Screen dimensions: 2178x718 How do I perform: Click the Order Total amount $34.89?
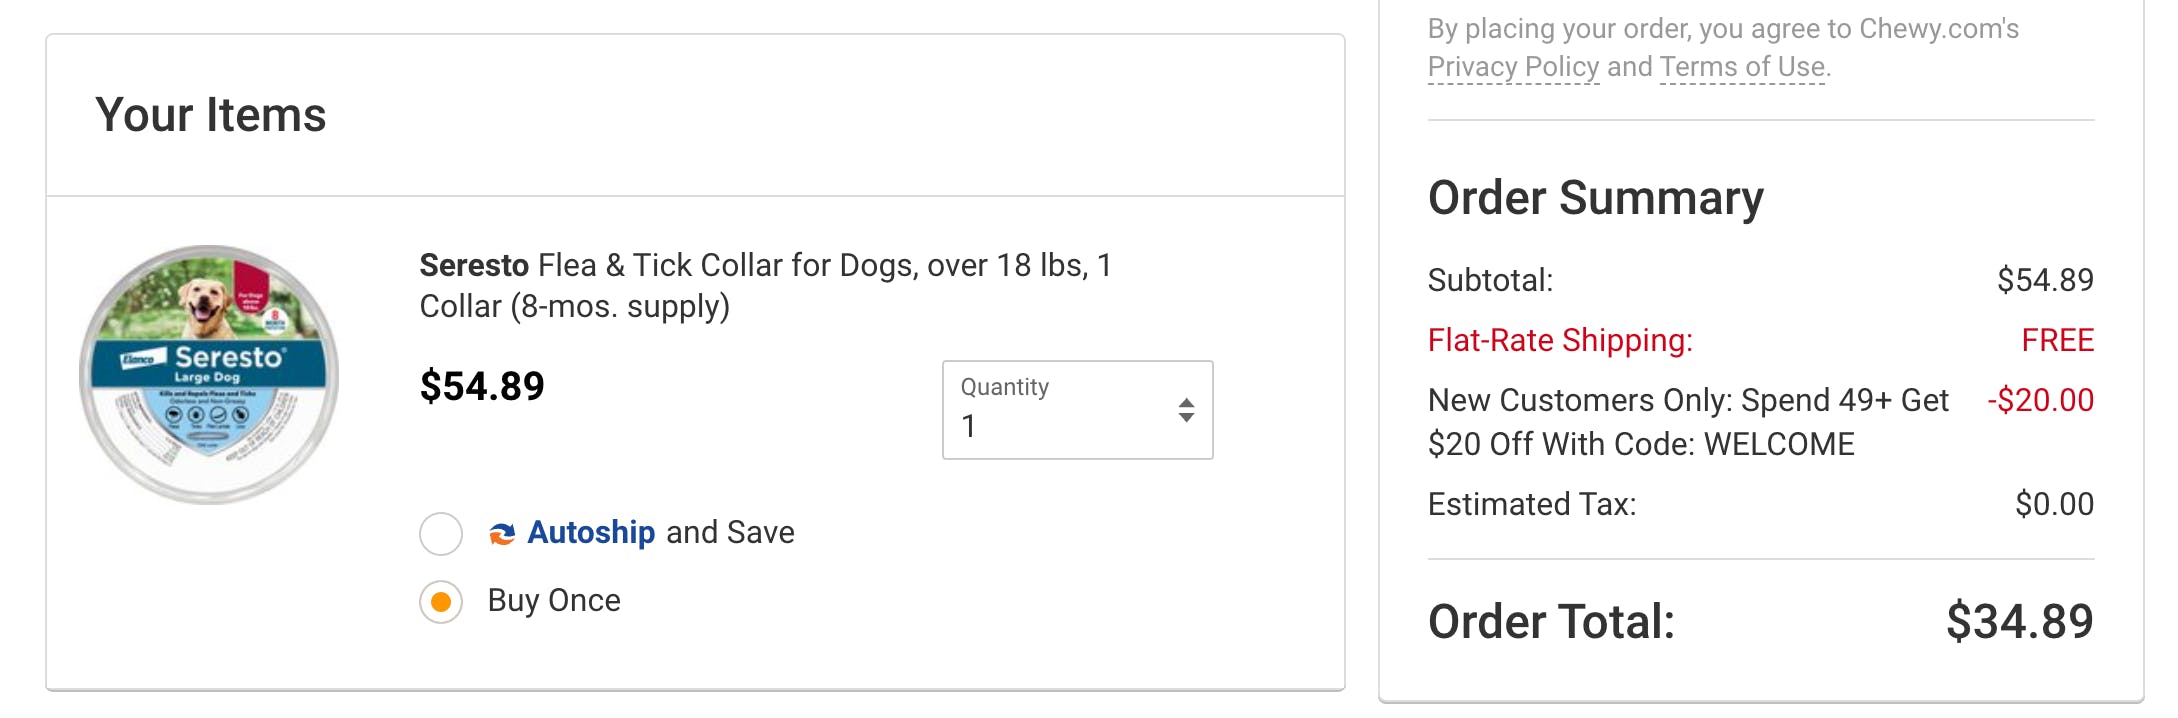2019,621
